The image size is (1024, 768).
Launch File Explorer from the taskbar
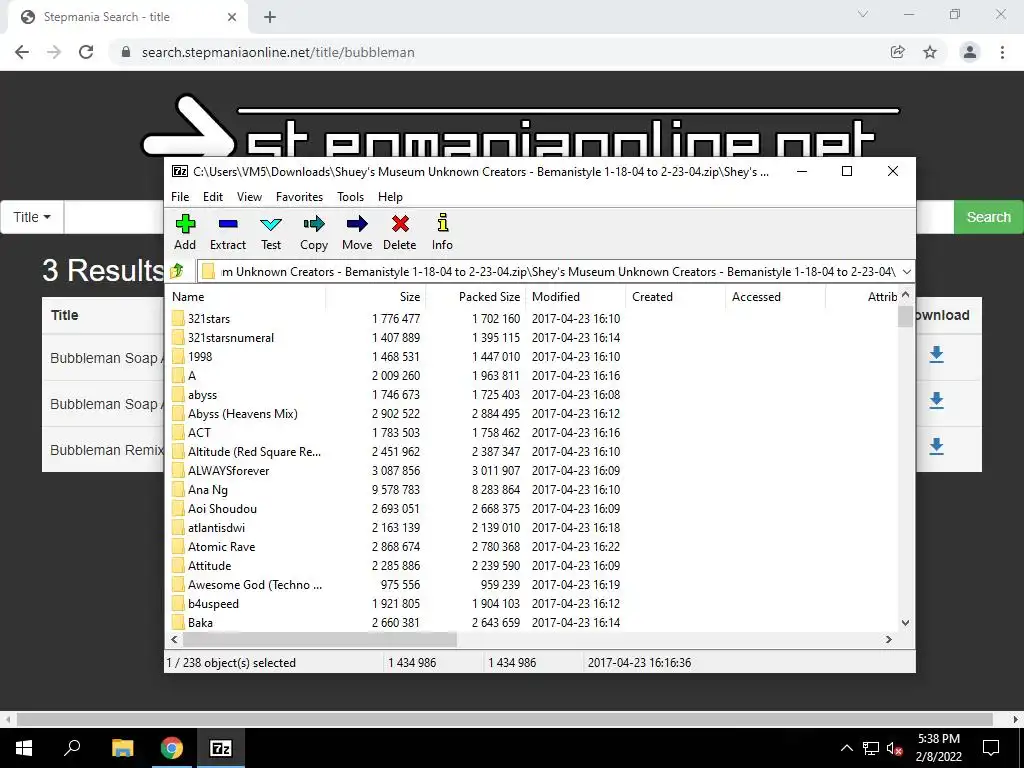click(122, 748)
